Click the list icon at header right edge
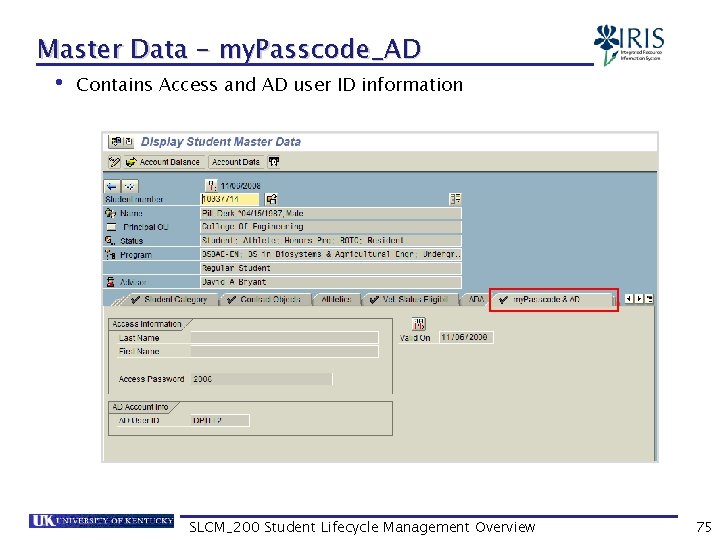This screenshot has width=720, height=540. click(455, 199)
